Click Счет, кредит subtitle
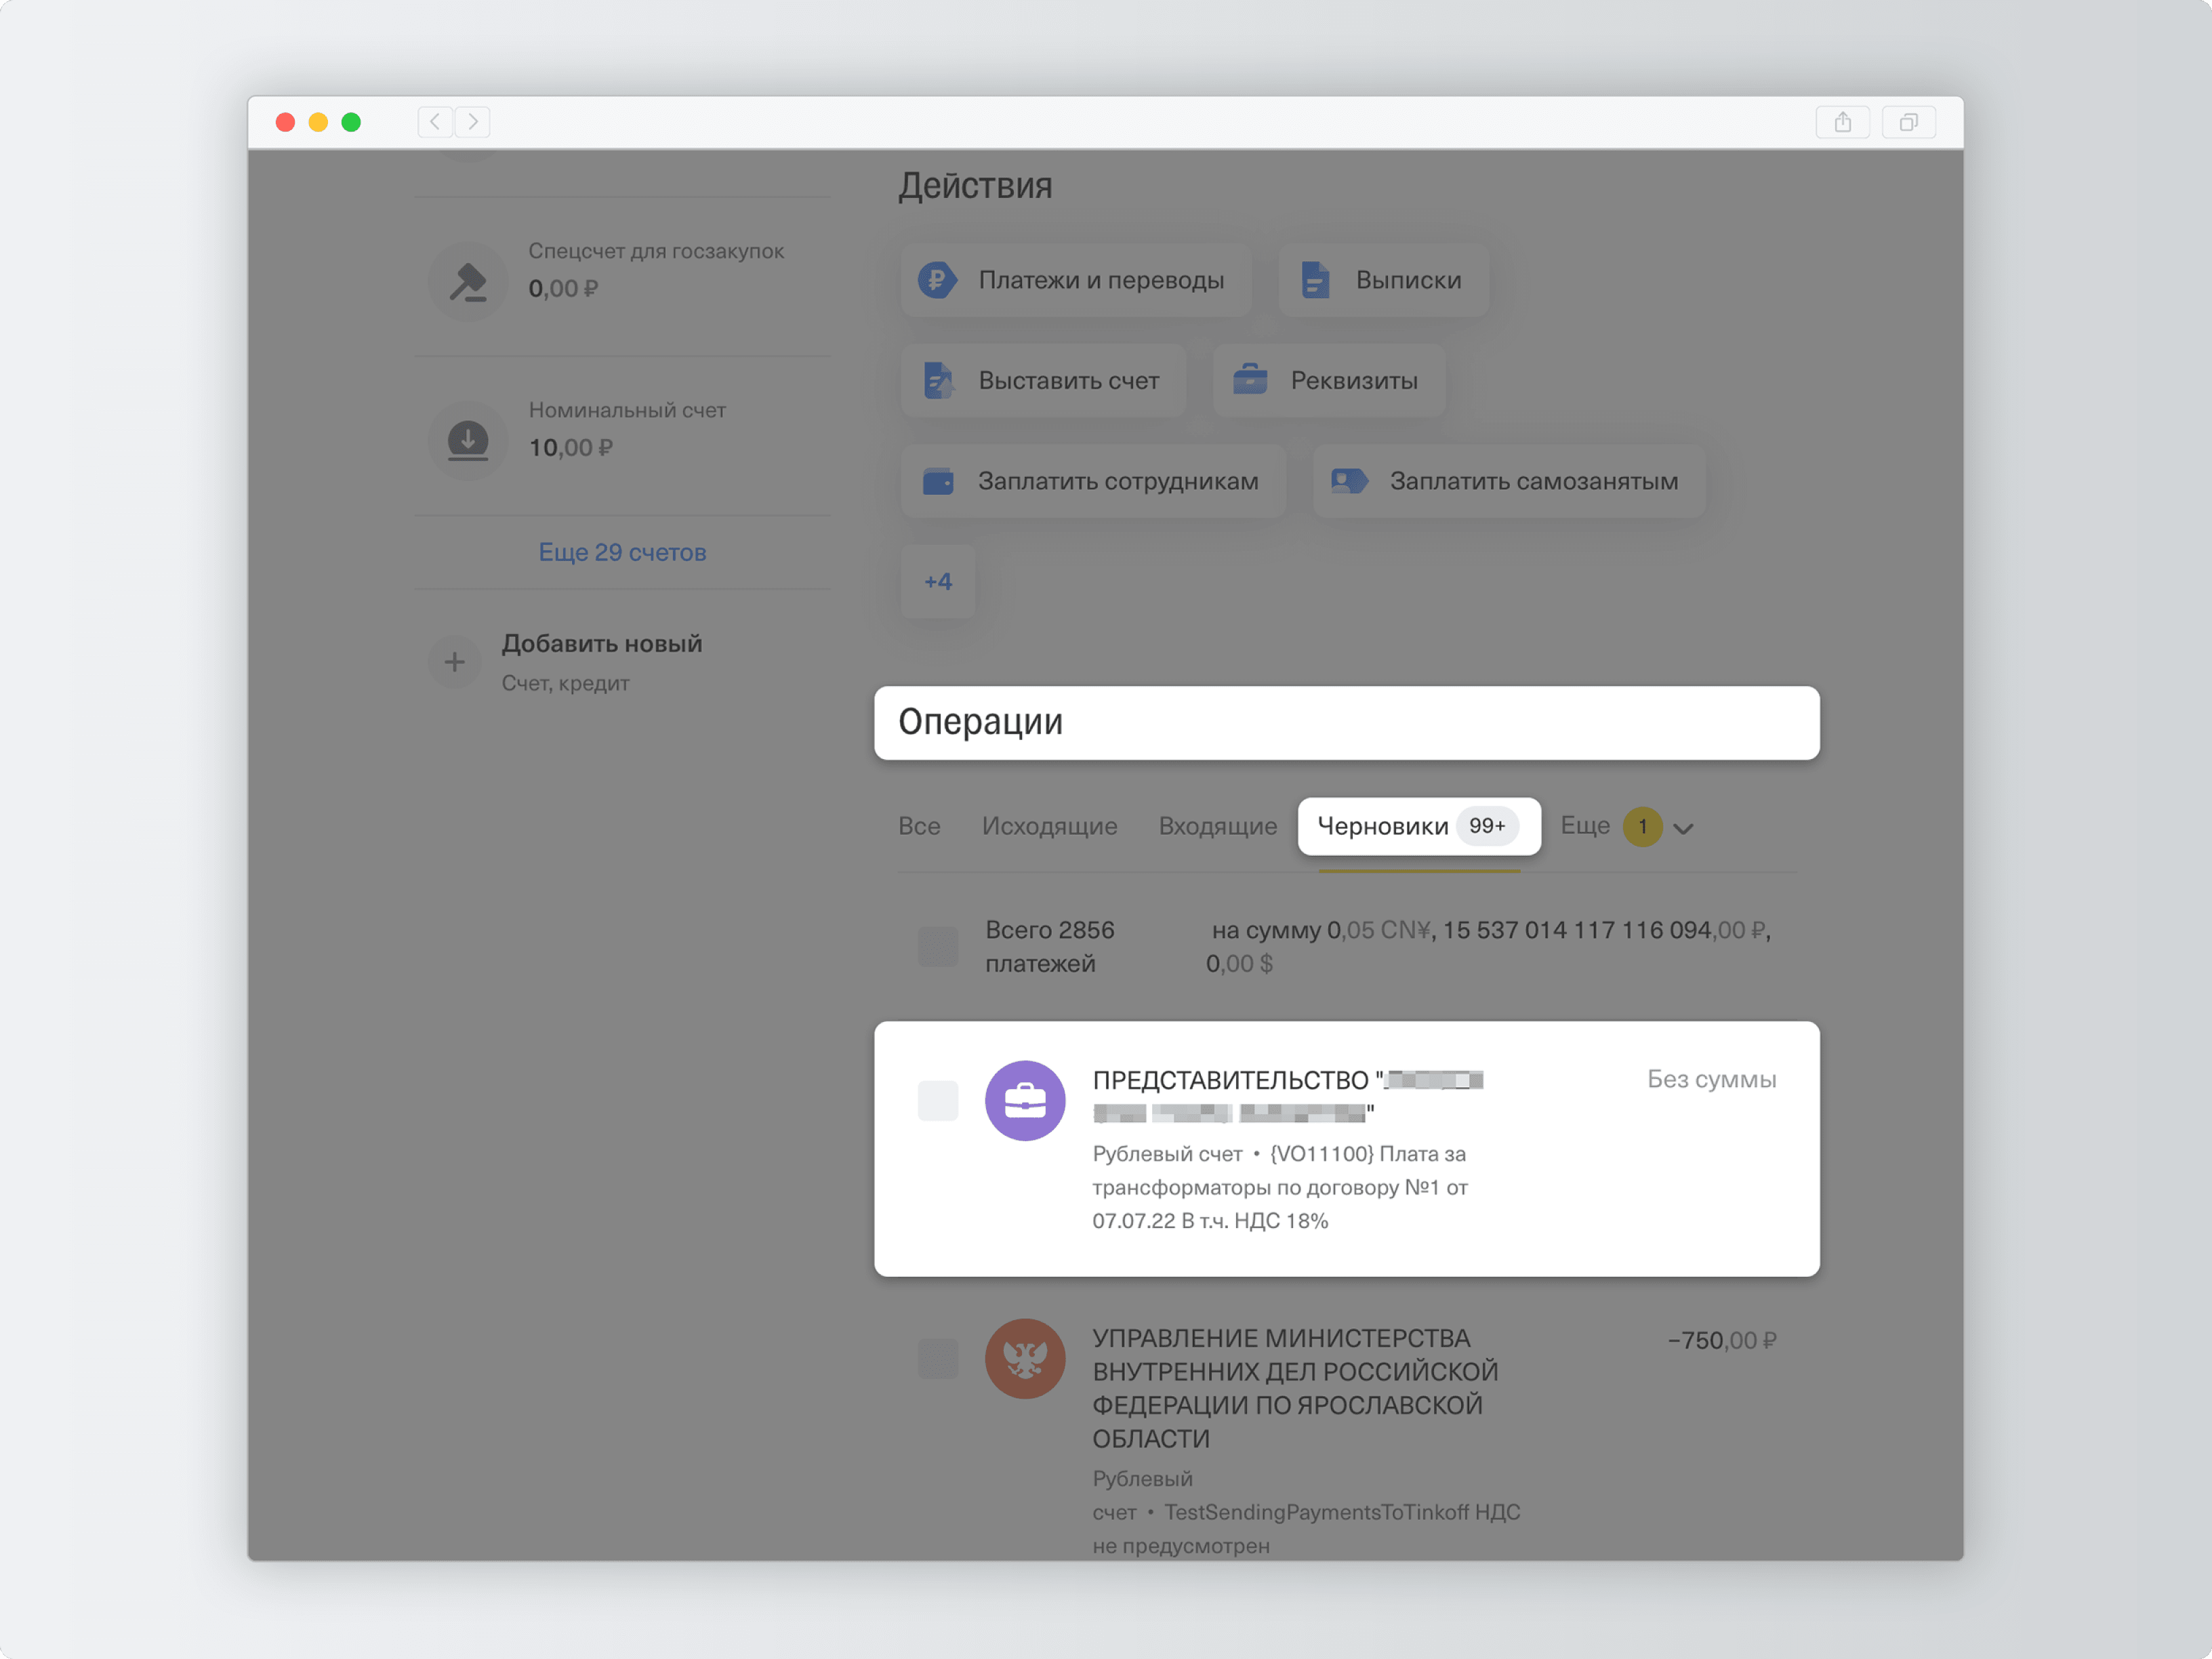Screen dimensions: 2212x1659 tap(565, 683)
